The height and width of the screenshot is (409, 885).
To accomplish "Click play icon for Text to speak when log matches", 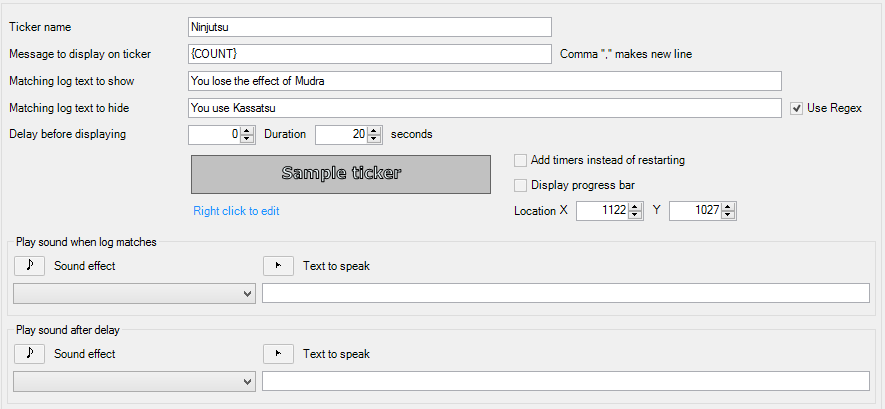I will [277, 265].
